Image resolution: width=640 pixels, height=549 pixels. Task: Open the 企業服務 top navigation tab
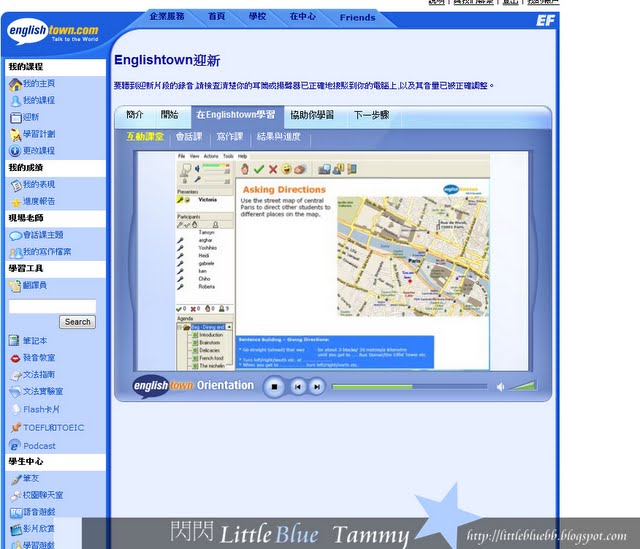click(167, 16)
